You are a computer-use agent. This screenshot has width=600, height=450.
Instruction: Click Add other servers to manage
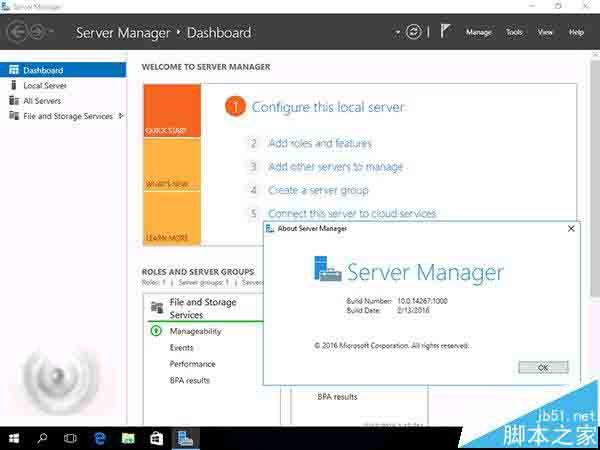coord(335,167)
